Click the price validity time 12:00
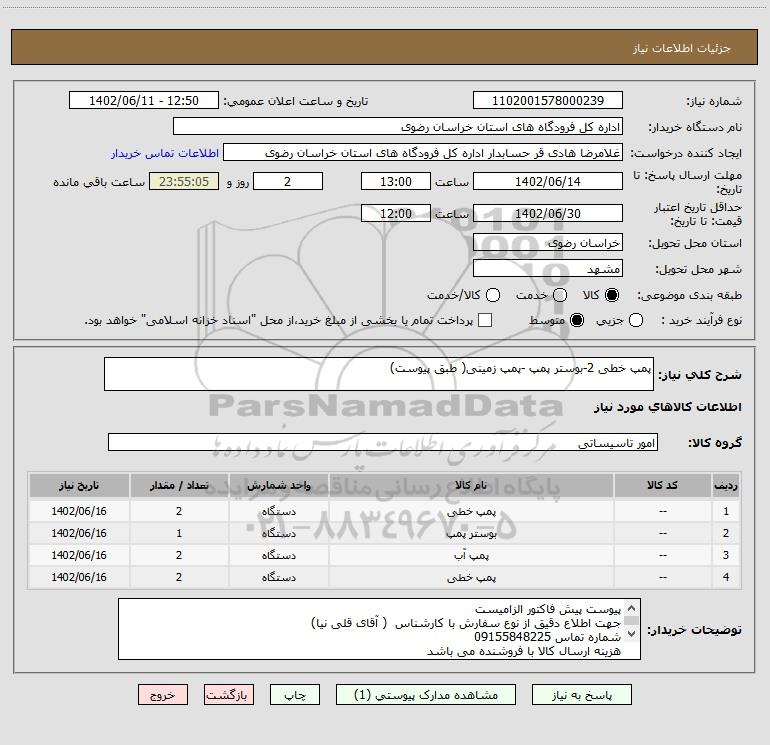The image size is (770, 745). (x=396, y=213)
